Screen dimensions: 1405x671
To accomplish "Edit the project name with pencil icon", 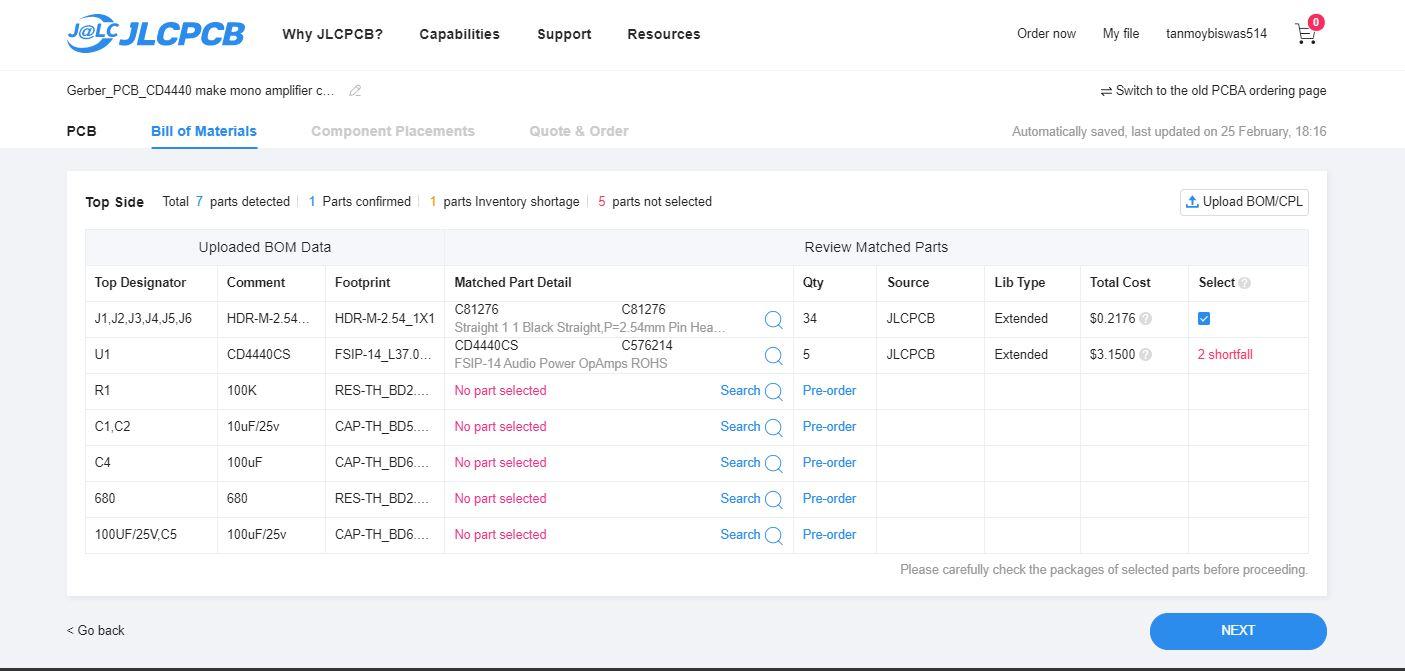I will 355,91.
